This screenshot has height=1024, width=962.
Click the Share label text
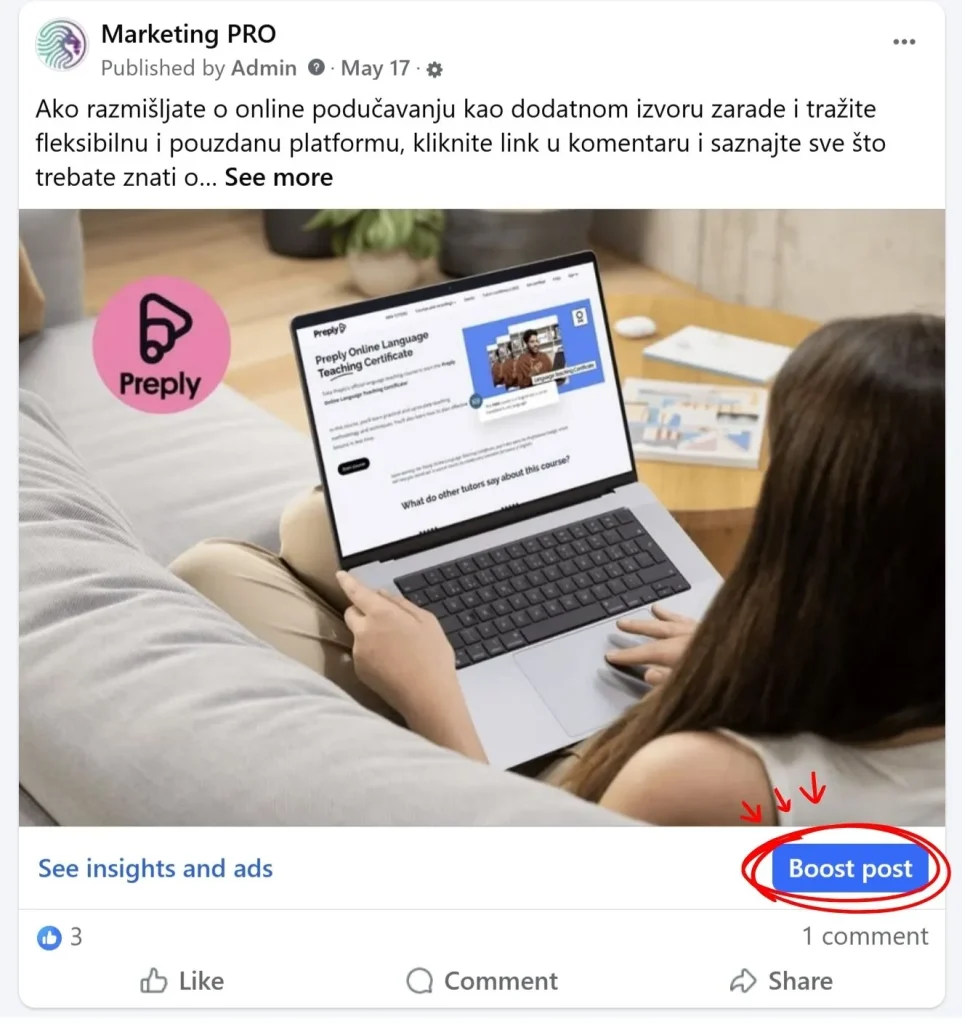click(x=800, y=981)
